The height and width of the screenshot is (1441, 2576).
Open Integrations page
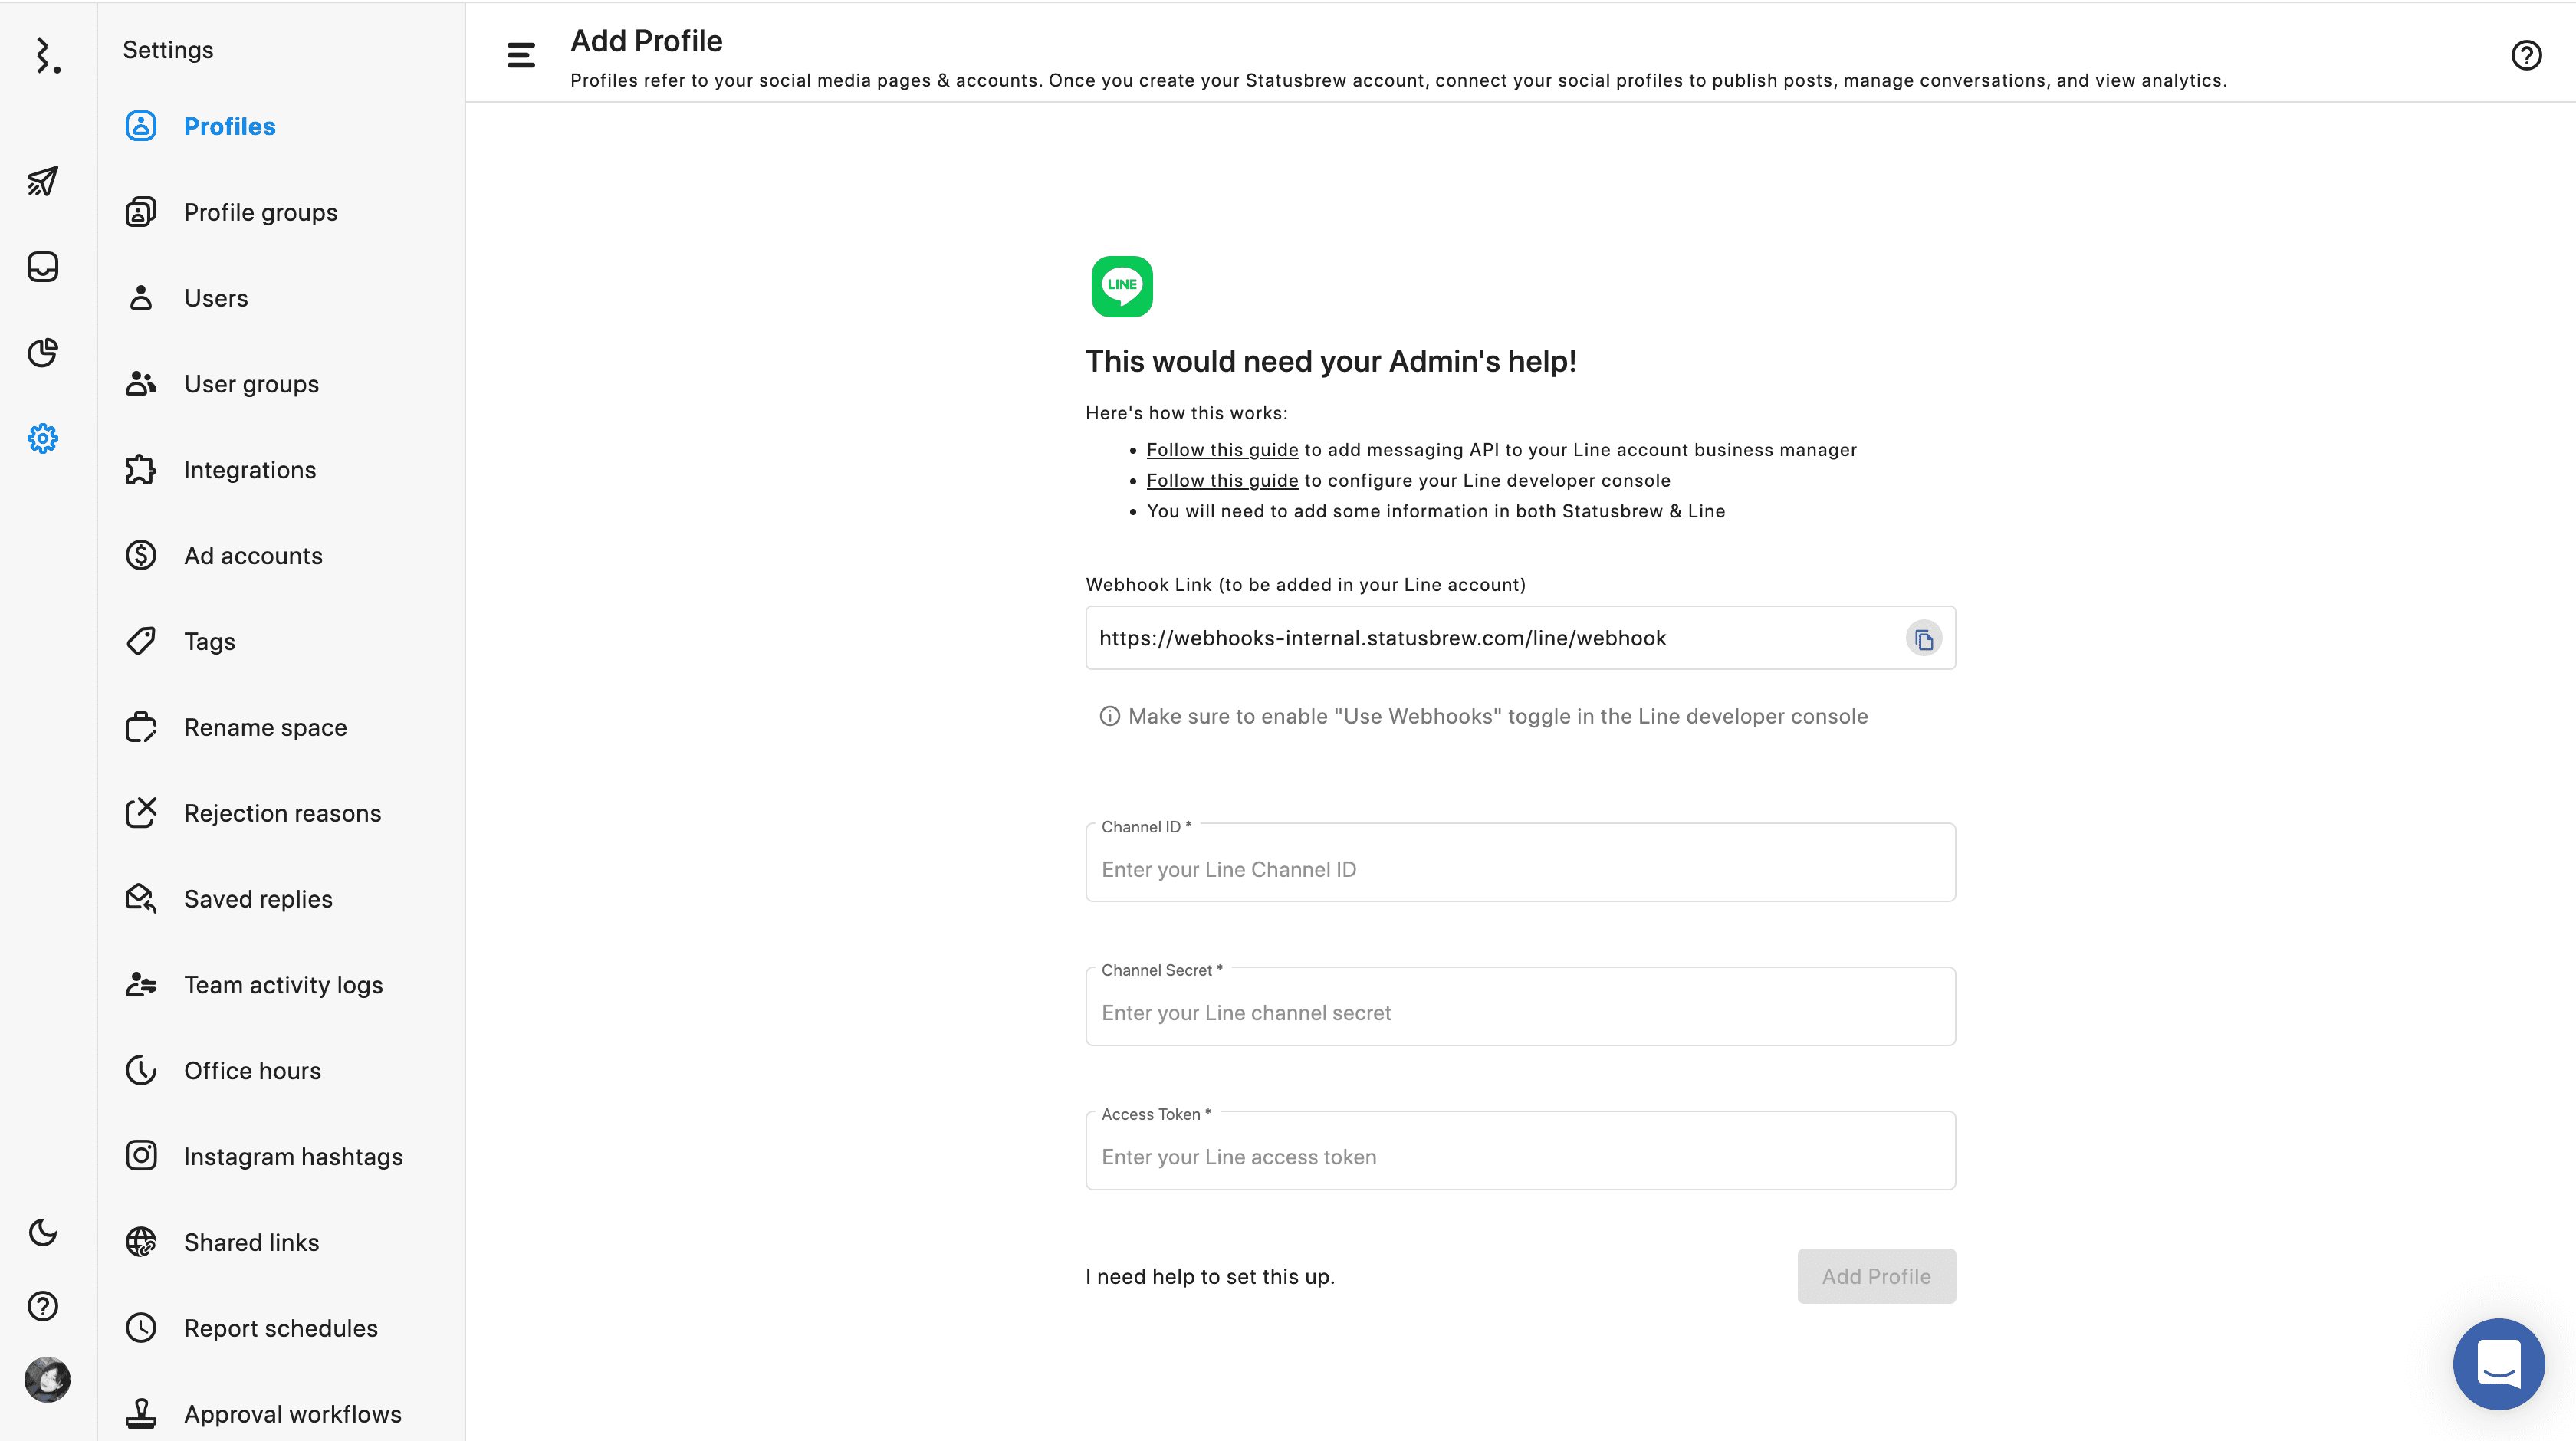(x=250, y=470)
